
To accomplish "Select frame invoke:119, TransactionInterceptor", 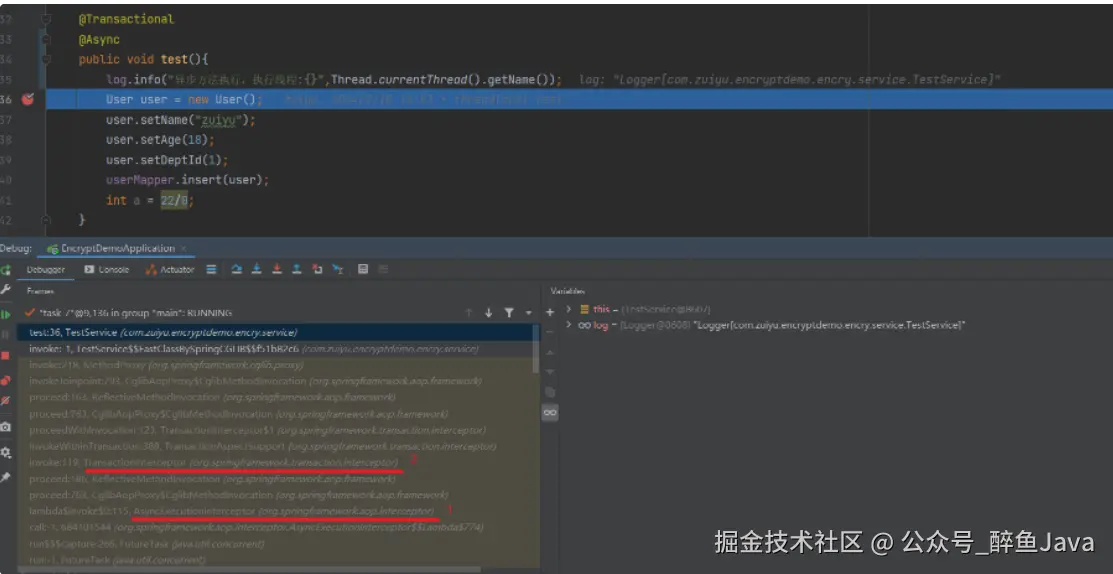I will (278, 463).
